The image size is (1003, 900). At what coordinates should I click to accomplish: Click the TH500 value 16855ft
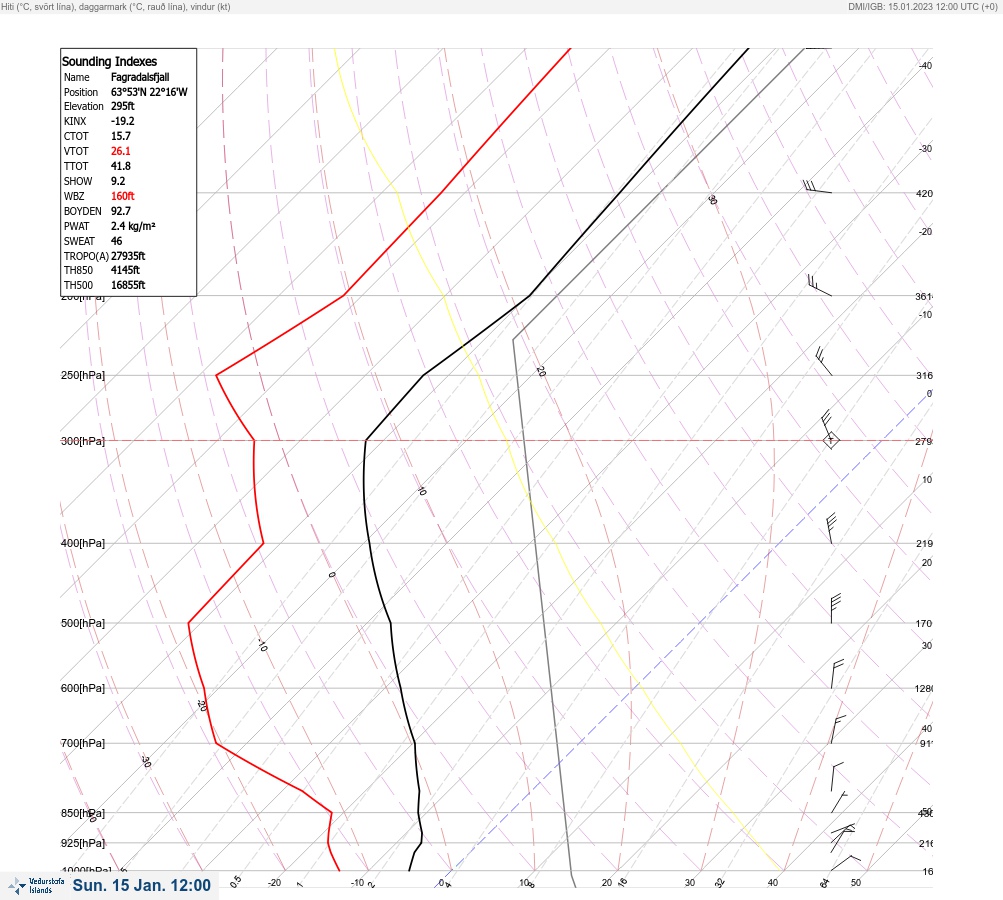(128, 285)
